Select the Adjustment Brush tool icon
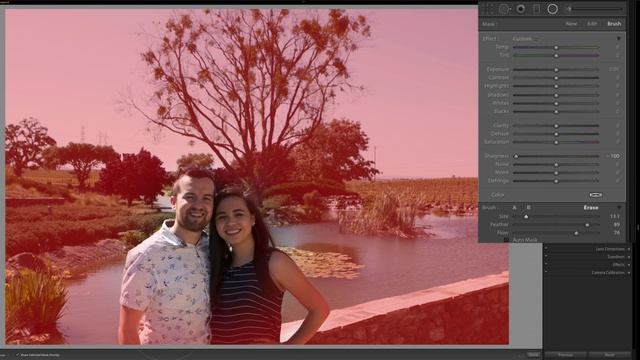 click(596, 9)
